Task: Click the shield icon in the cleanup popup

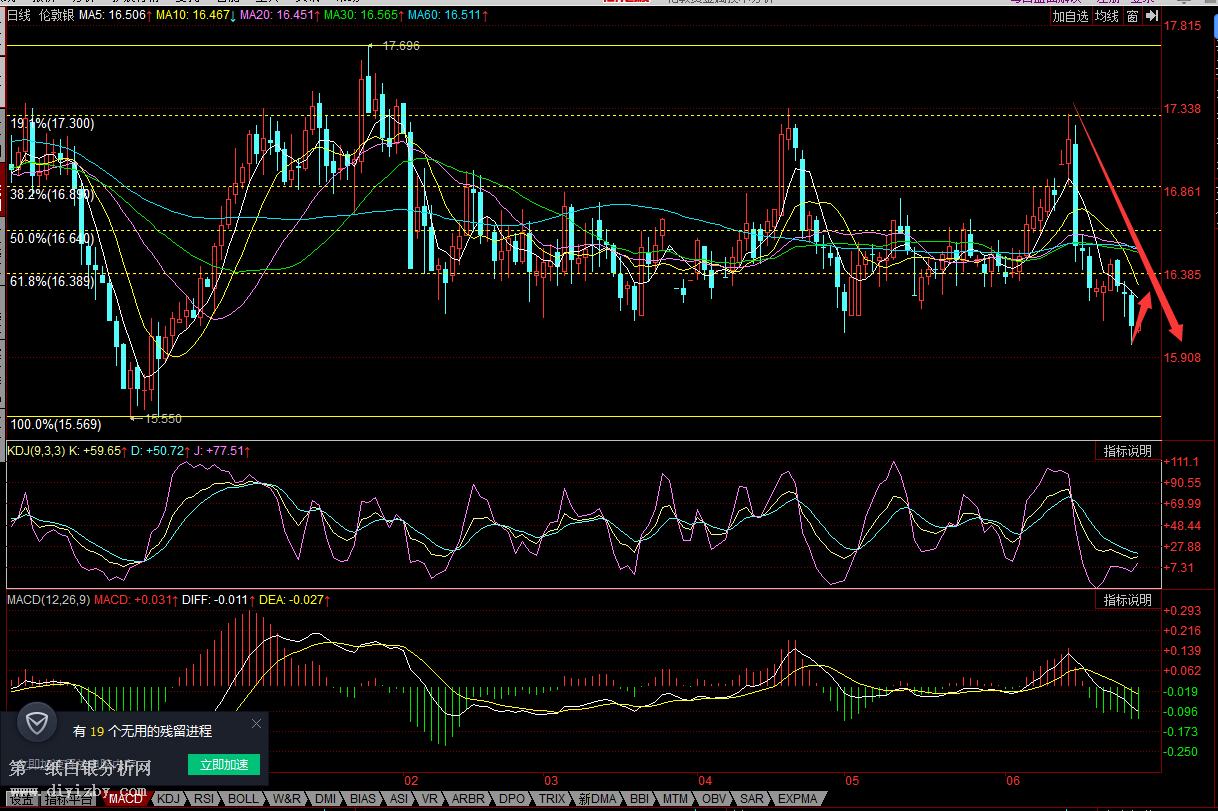Action: click(38, 723)
